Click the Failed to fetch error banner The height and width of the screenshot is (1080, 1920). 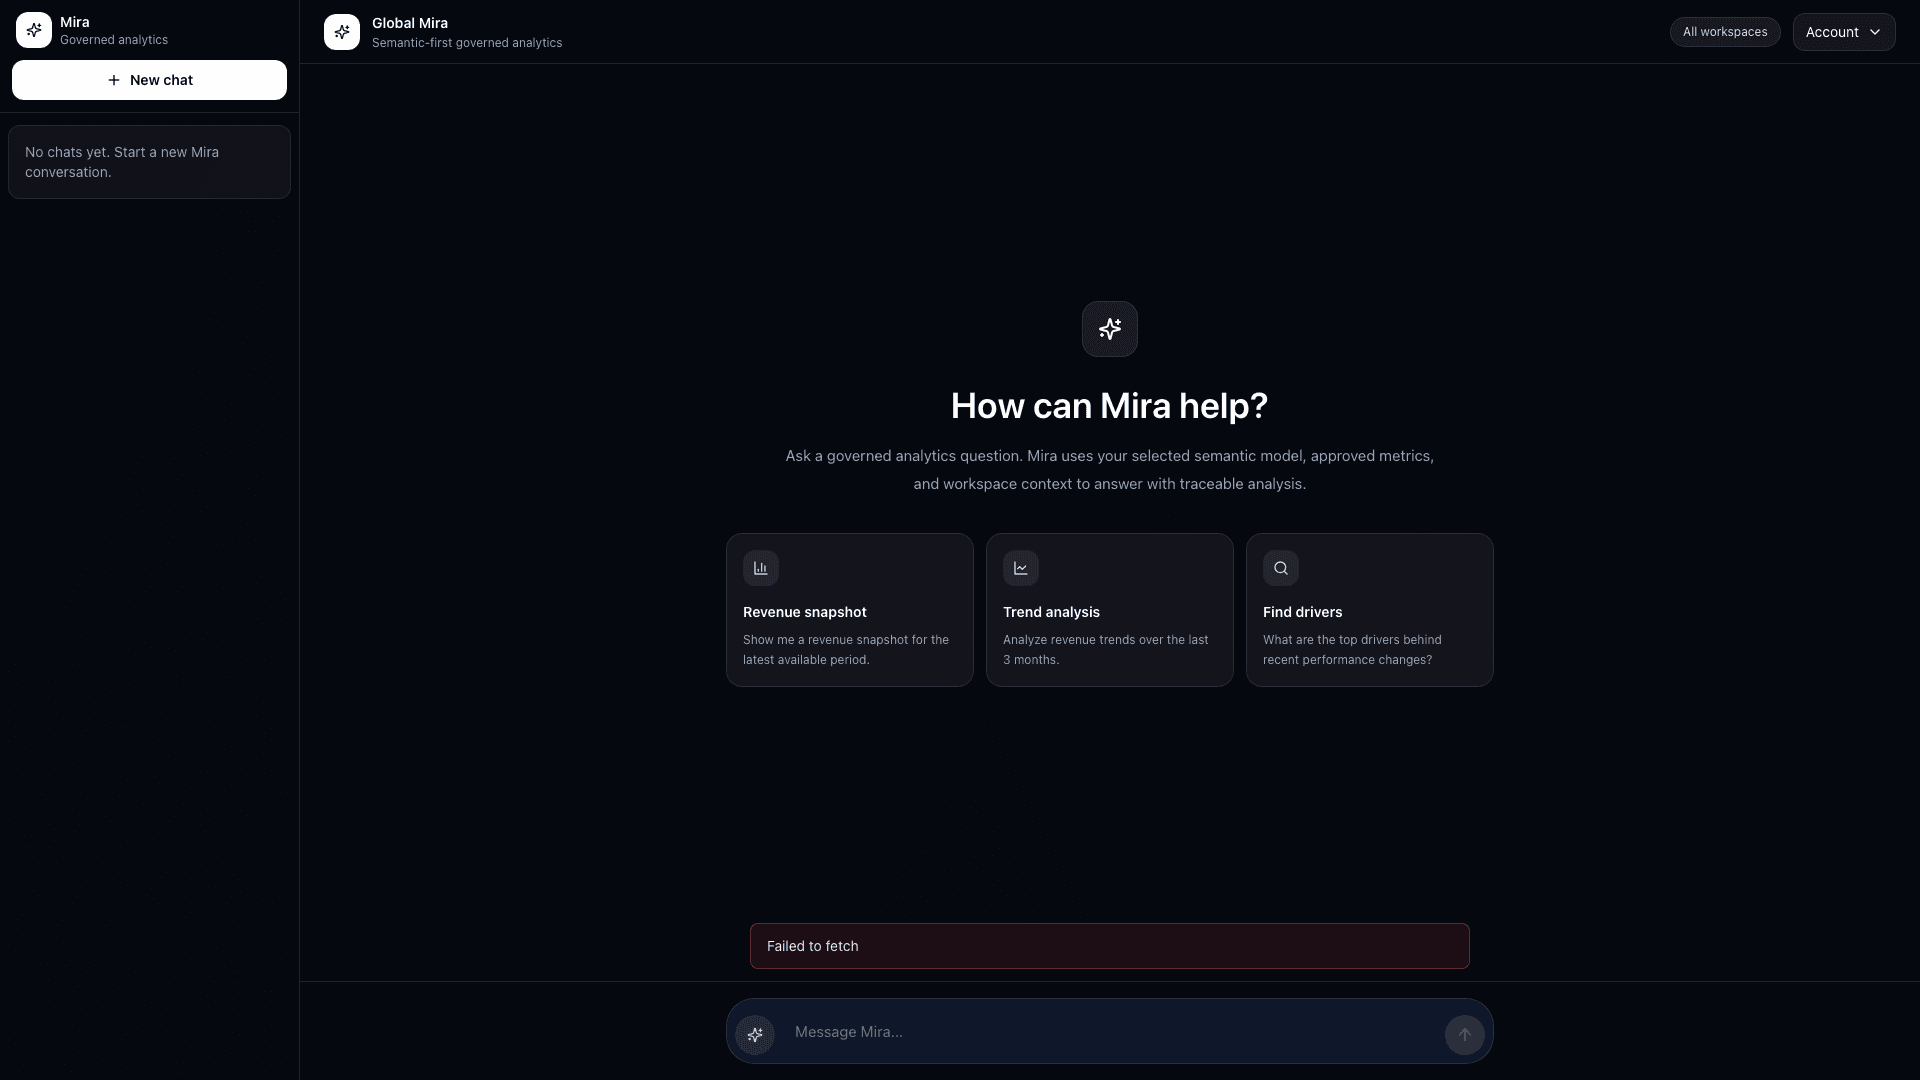point(1110,946)
